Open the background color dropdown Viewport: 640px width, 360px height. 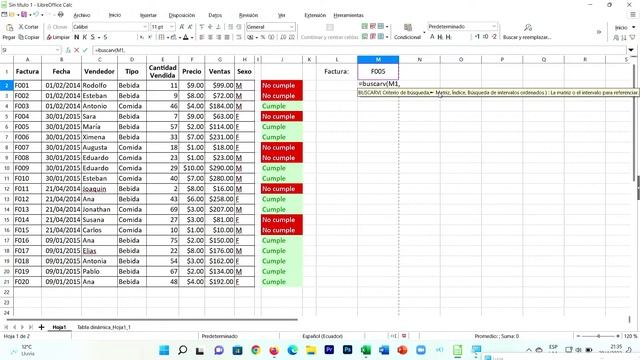click(179, 37)
